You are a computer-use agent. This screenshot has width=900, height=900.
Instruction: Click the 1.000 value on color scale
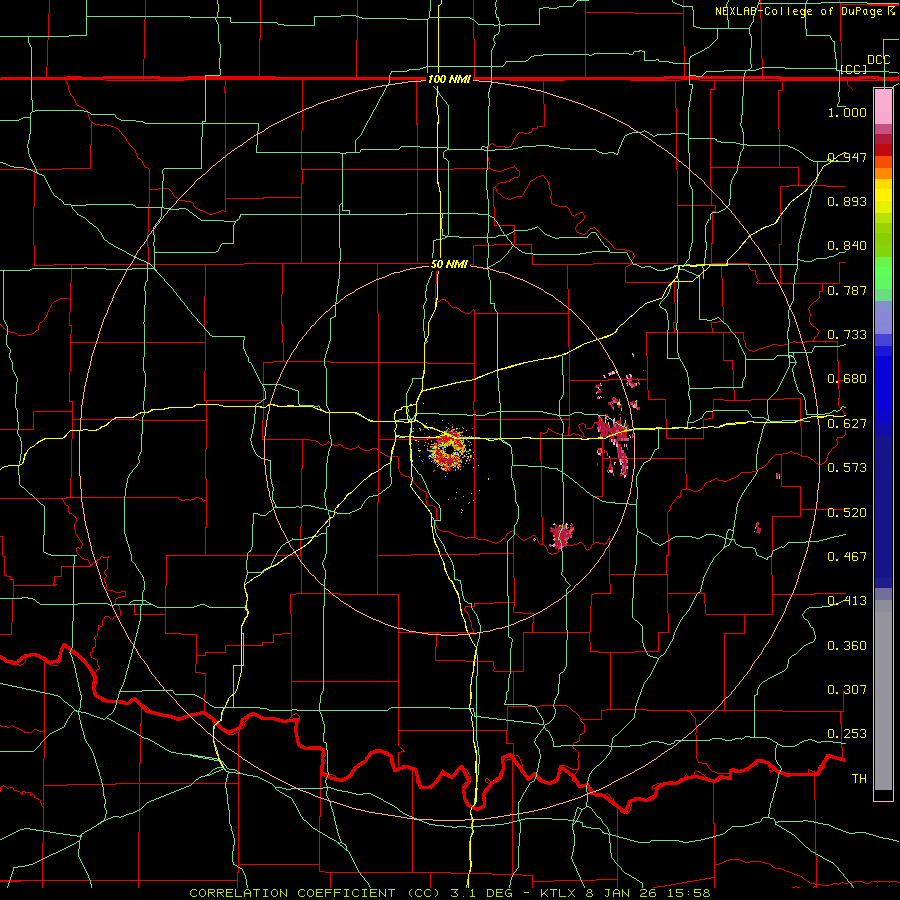[x=847, y=112]
